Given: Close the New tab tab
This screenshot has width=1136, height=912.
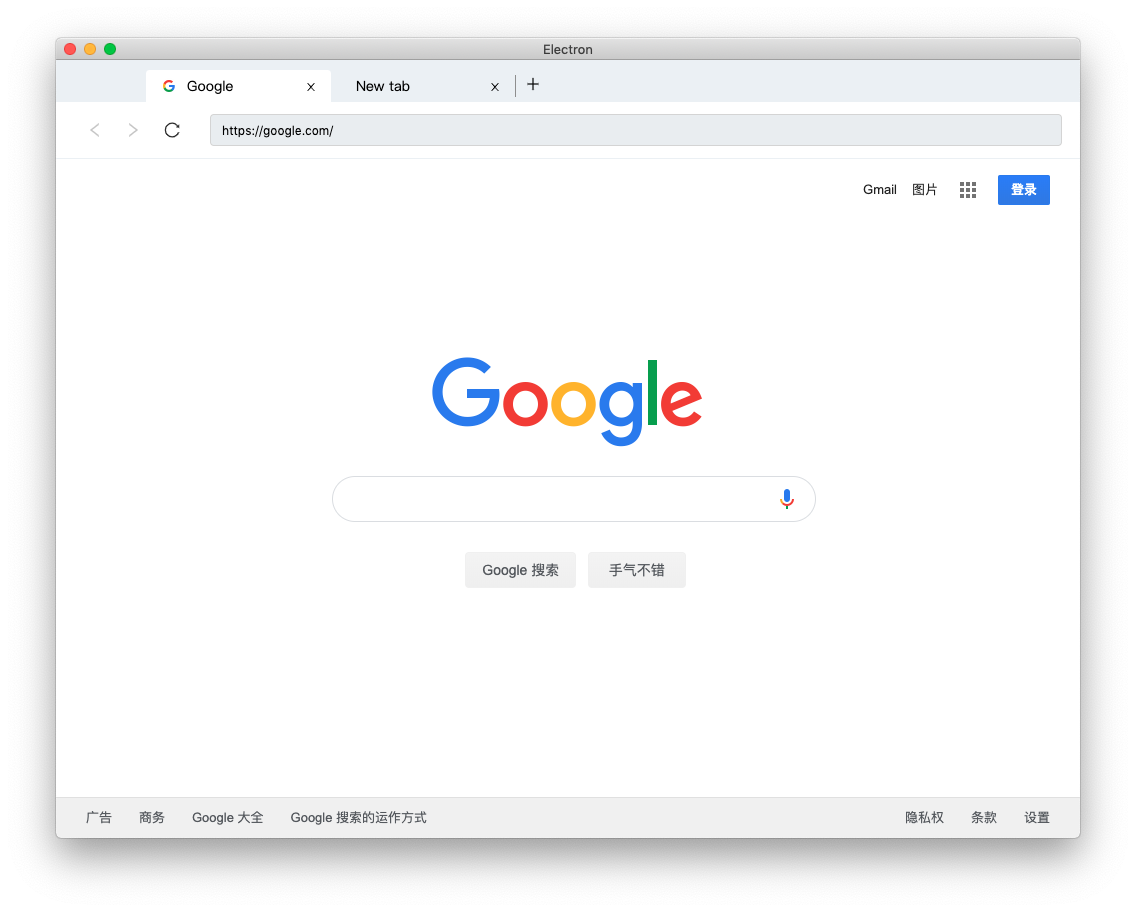Looking at the screenshot, I should coord(495,87).
